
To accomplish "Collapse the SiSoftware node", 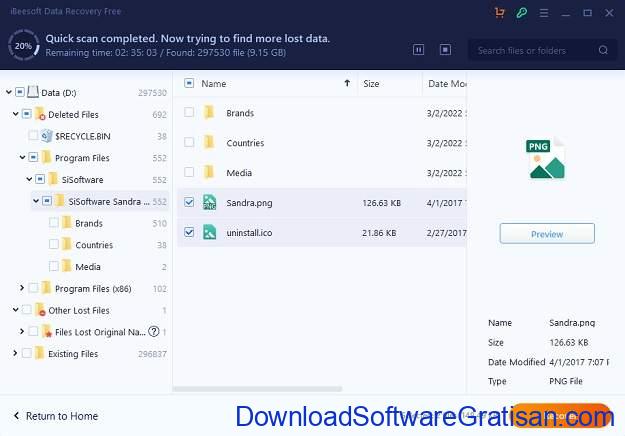I will click(x=29, y=179).
